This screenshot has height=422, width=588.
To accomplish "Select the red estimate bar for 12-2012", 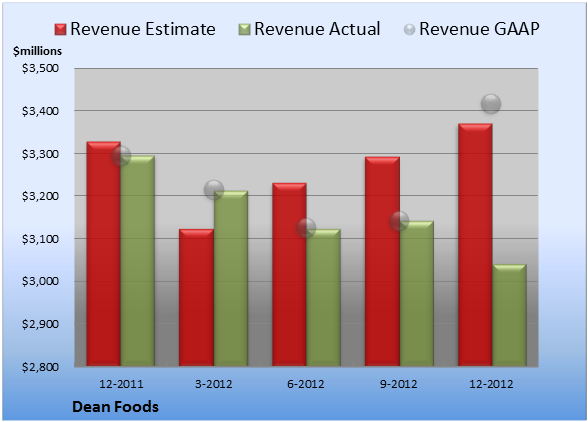I will (475, 245).
